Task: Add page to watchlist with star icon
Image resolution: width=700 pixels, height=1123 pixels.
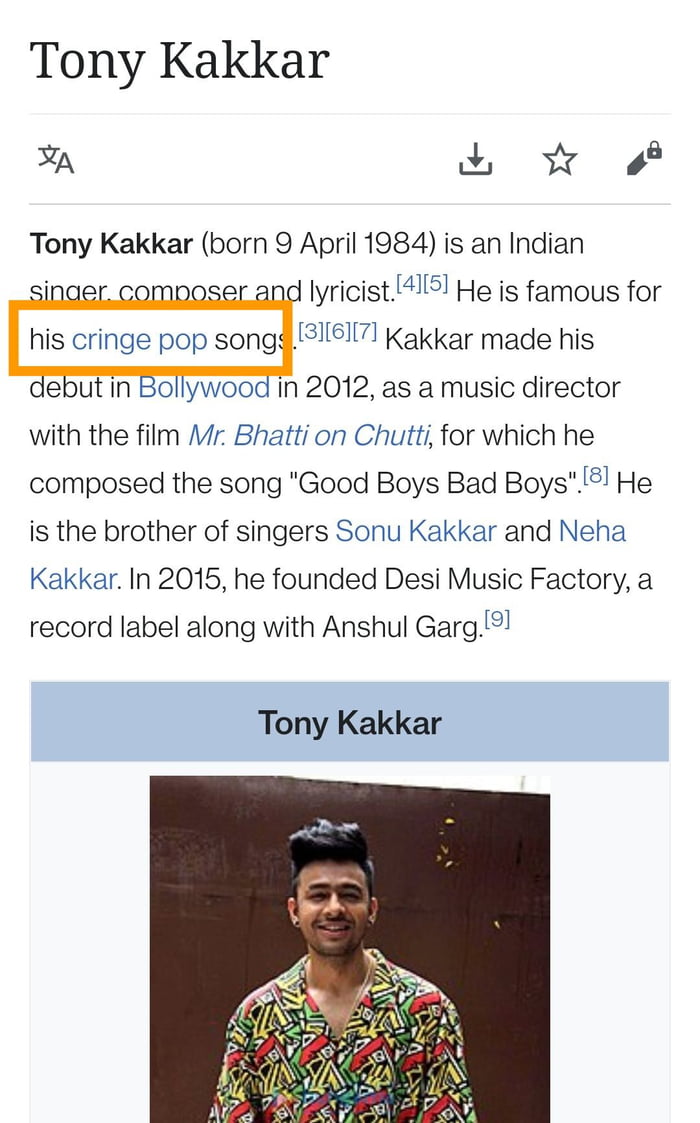Action: click(560, 159)
